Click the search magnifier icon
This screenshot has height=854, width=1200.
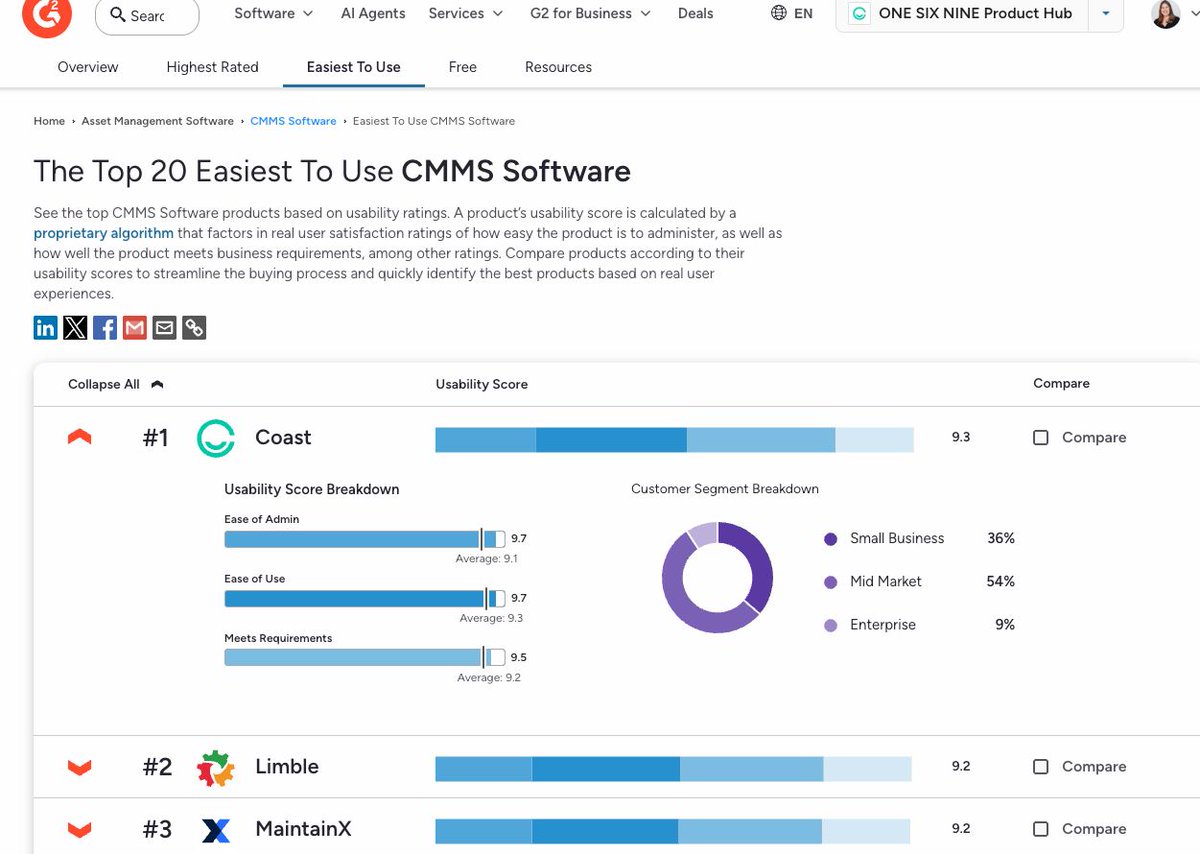pos(118,15)
